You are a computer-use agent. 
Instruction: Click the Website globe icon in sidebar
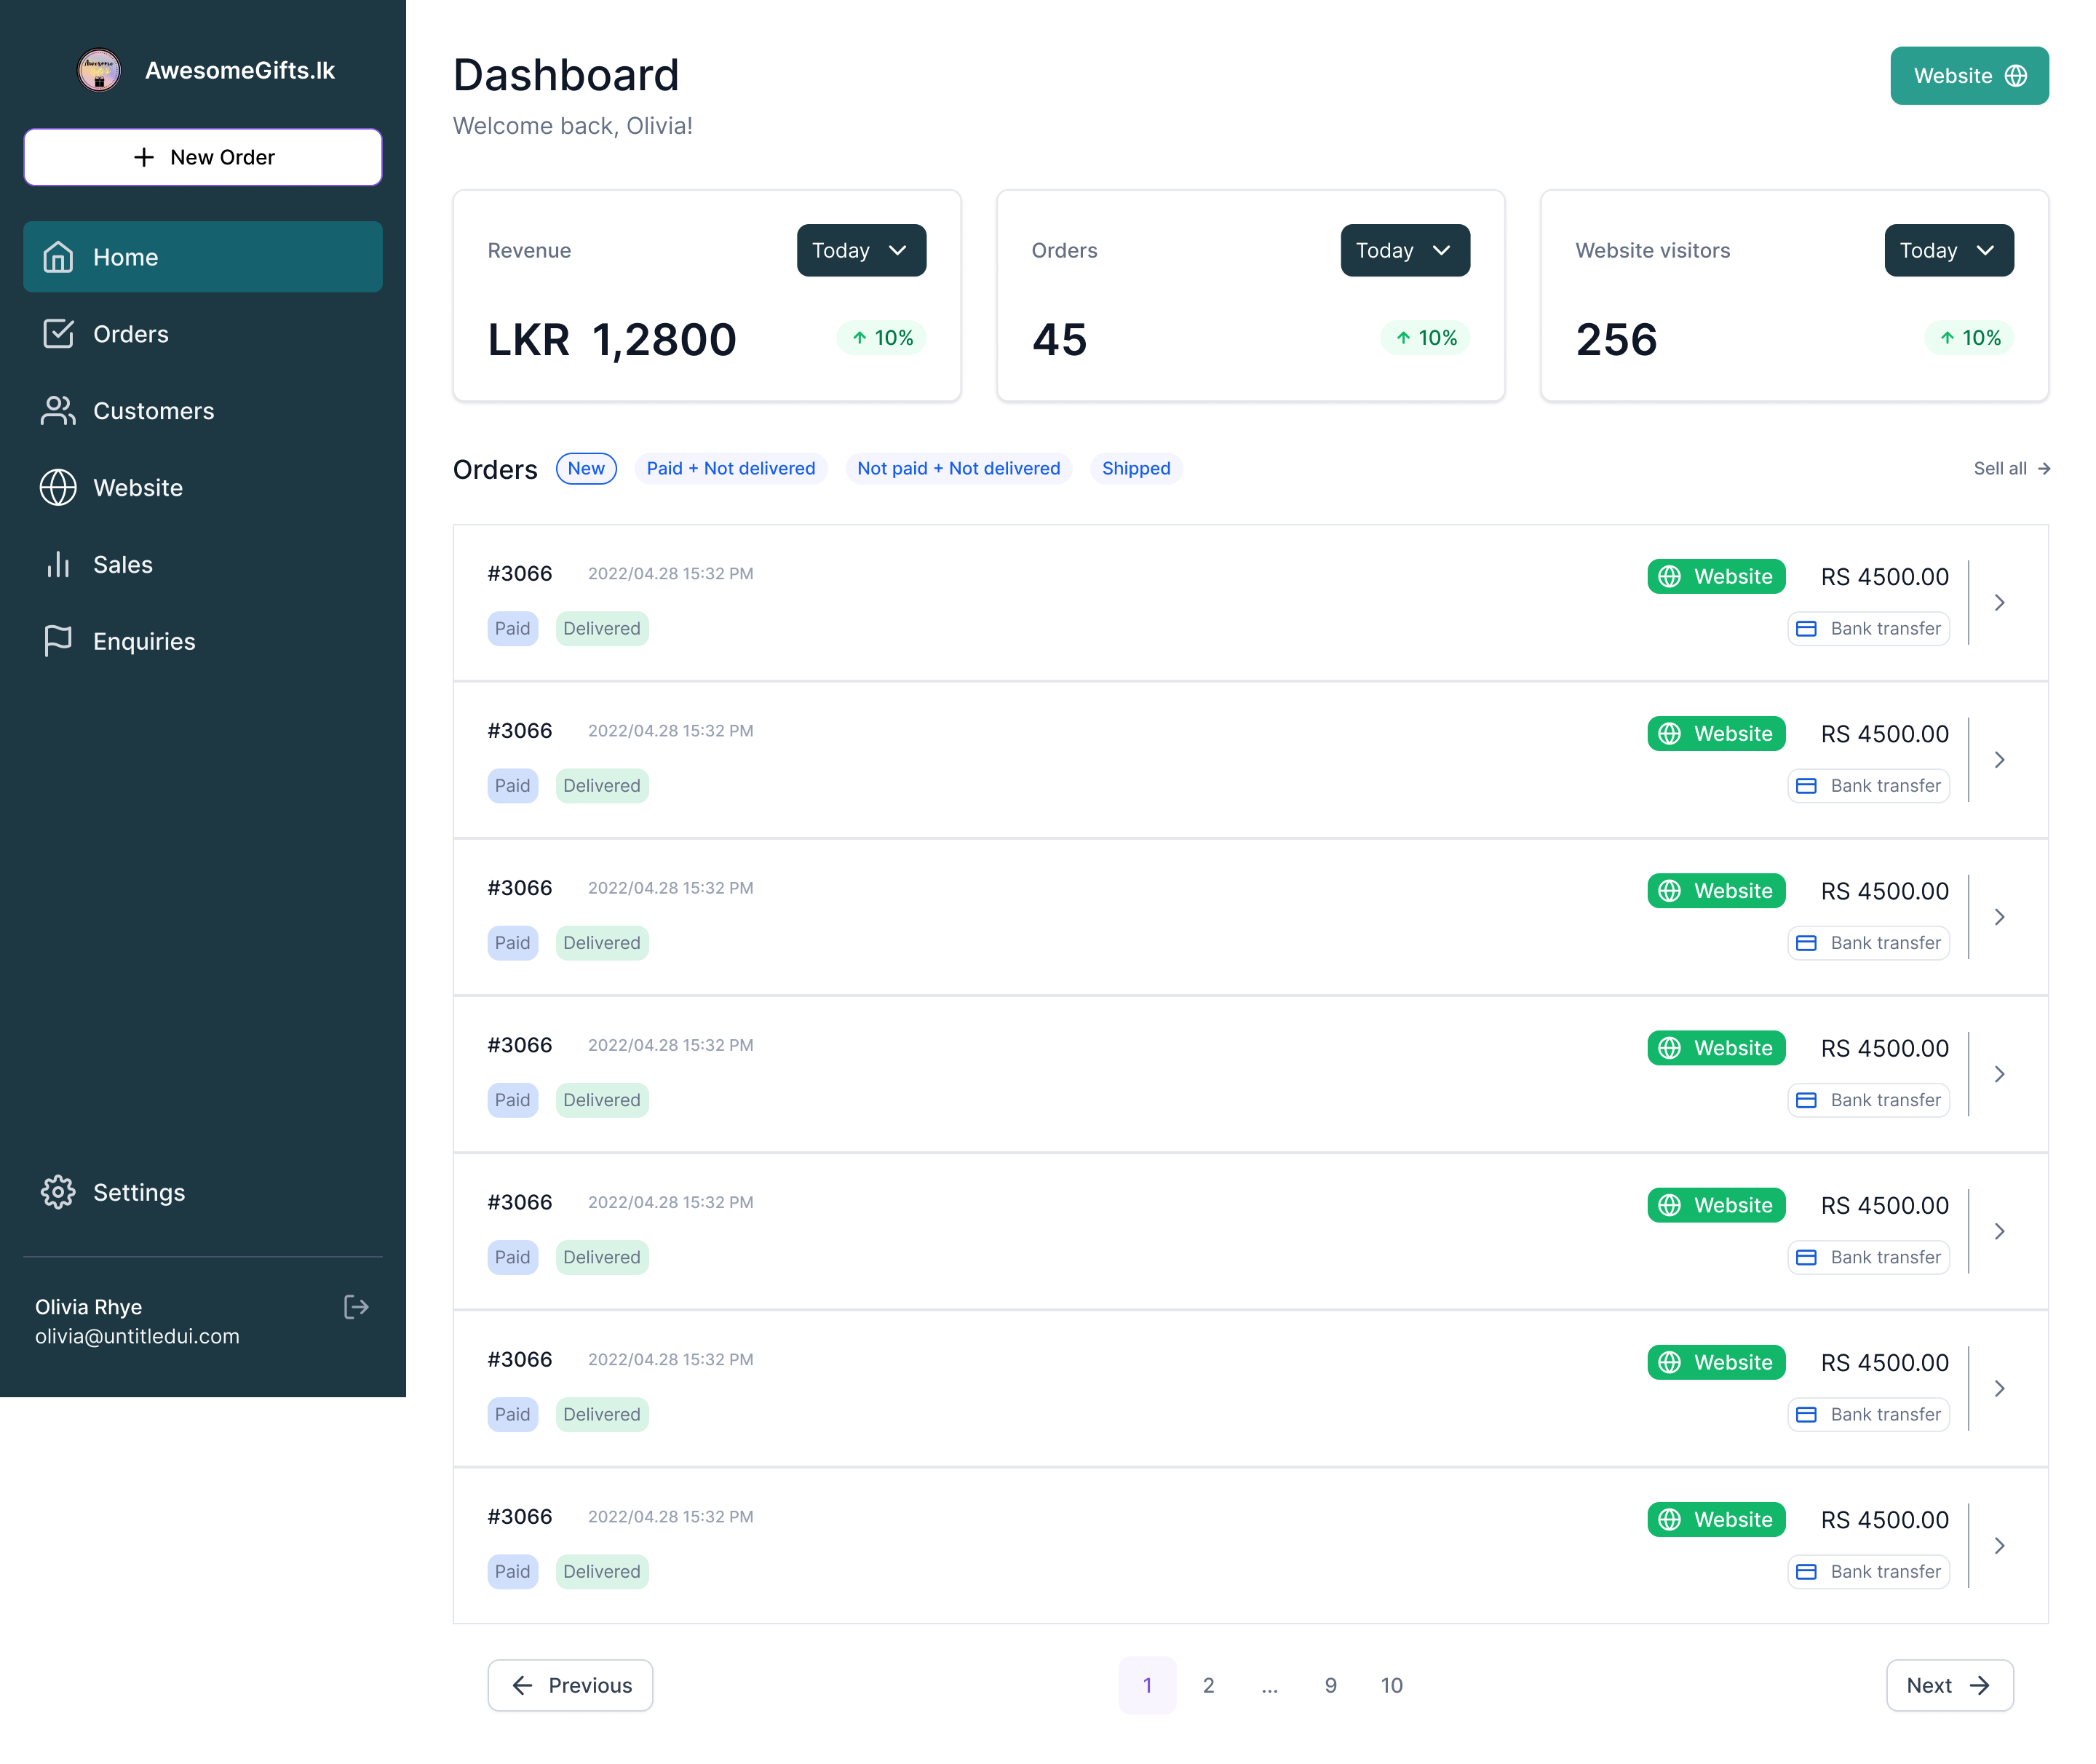(x=58, y=488)
